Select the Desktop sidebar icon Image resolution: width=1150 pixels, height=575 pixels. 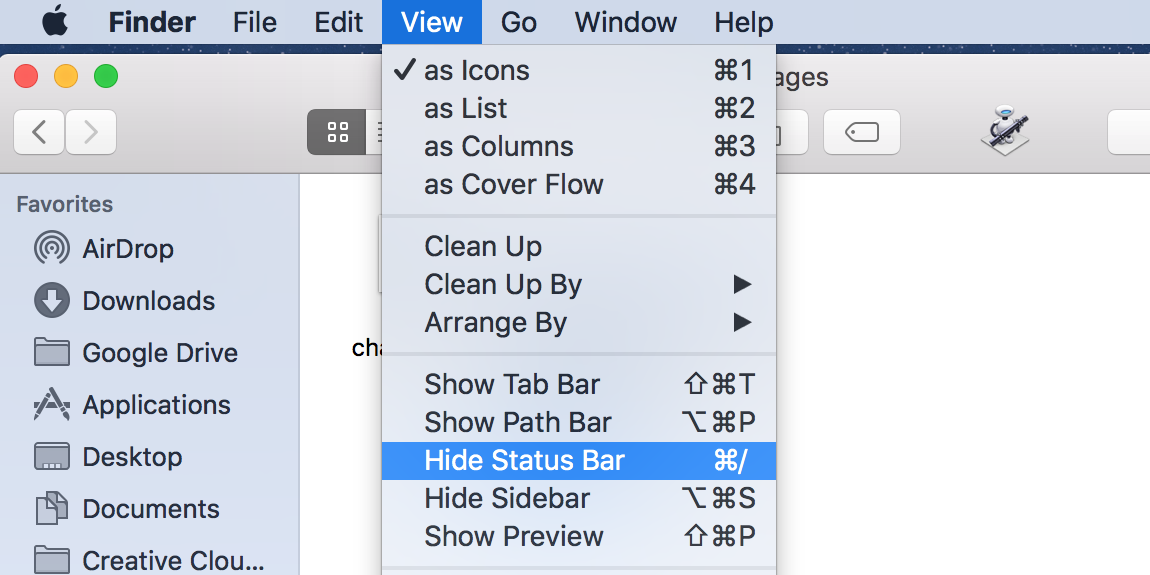(51, 457)
